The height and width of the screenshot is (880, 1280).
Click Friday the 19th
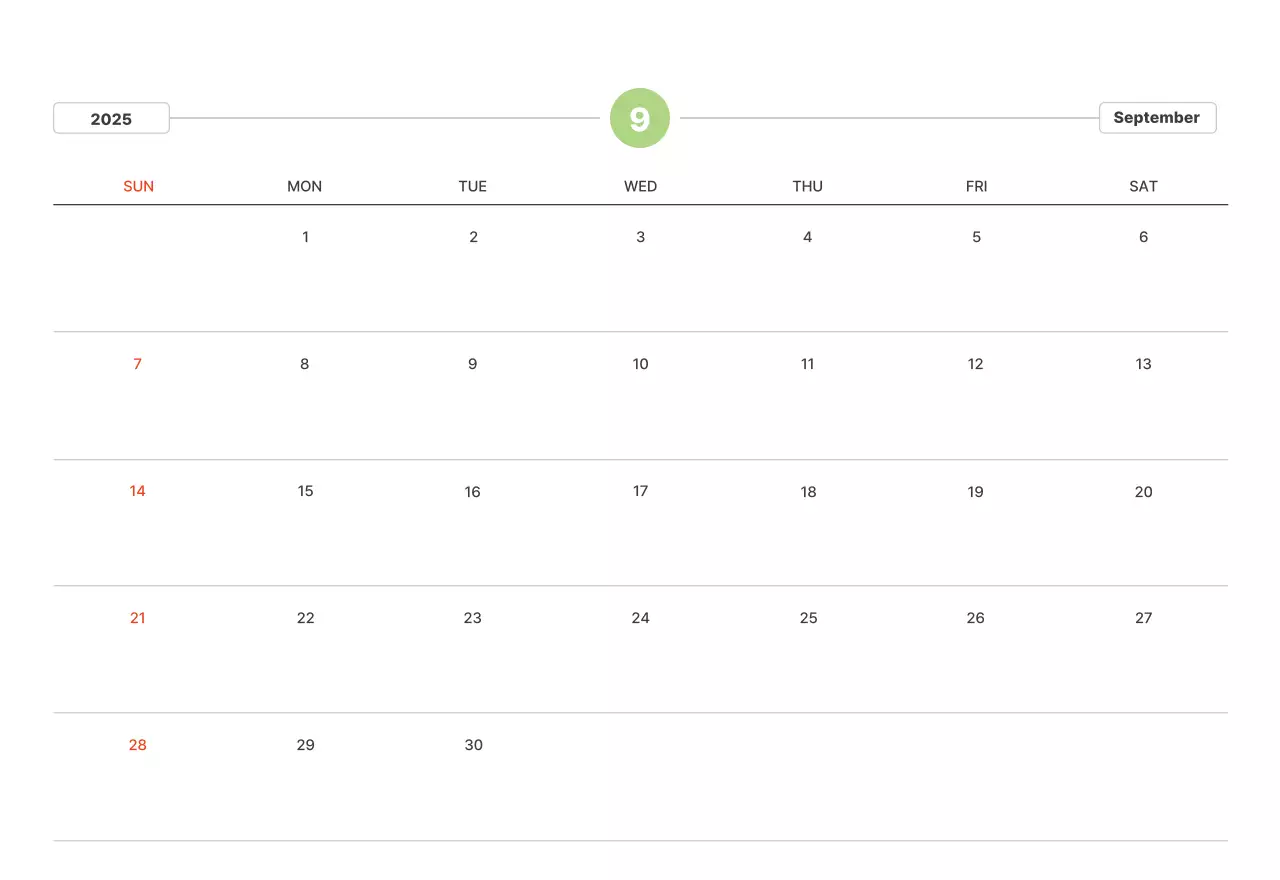975,491
